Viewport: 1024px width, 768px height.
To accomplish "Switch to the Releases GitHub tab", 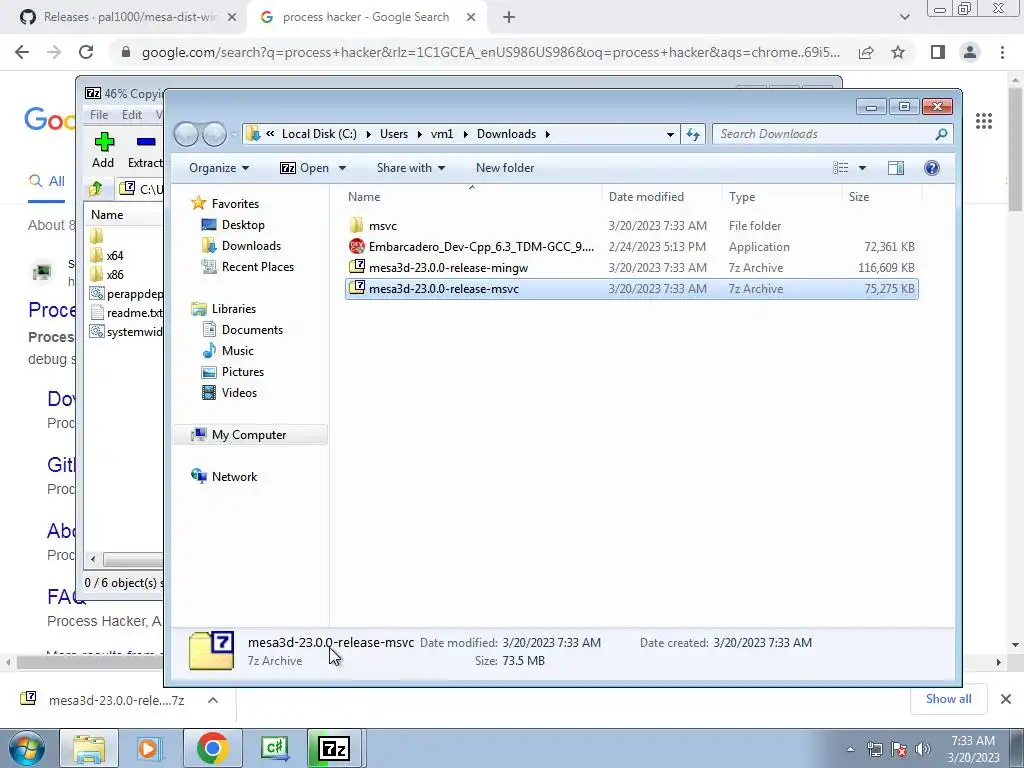I will (128, 18).
